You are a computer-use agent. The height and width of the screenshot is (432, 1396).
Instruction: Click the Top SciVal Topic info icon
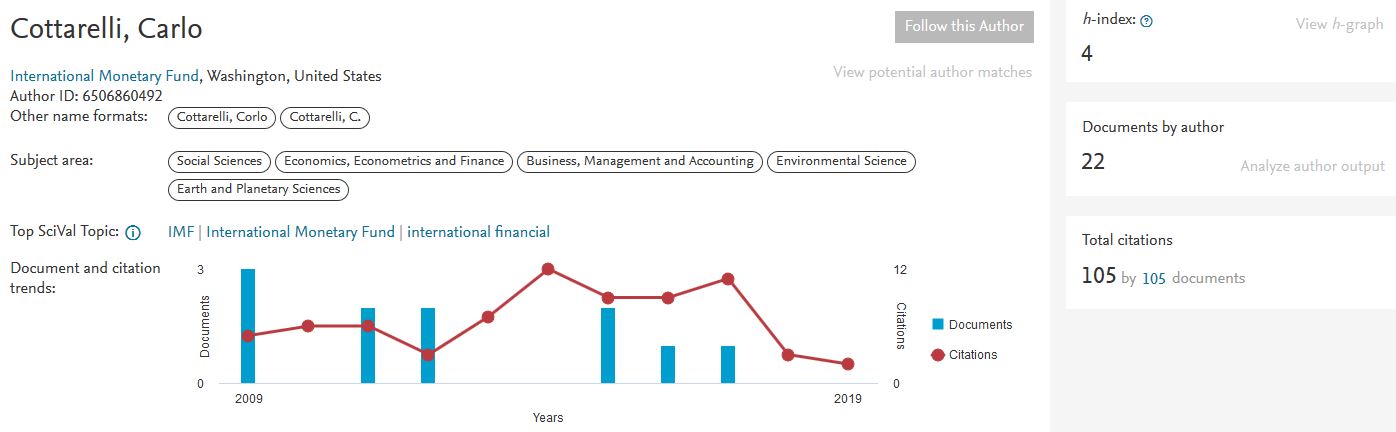pyautogui.click(x=133, y=233)
